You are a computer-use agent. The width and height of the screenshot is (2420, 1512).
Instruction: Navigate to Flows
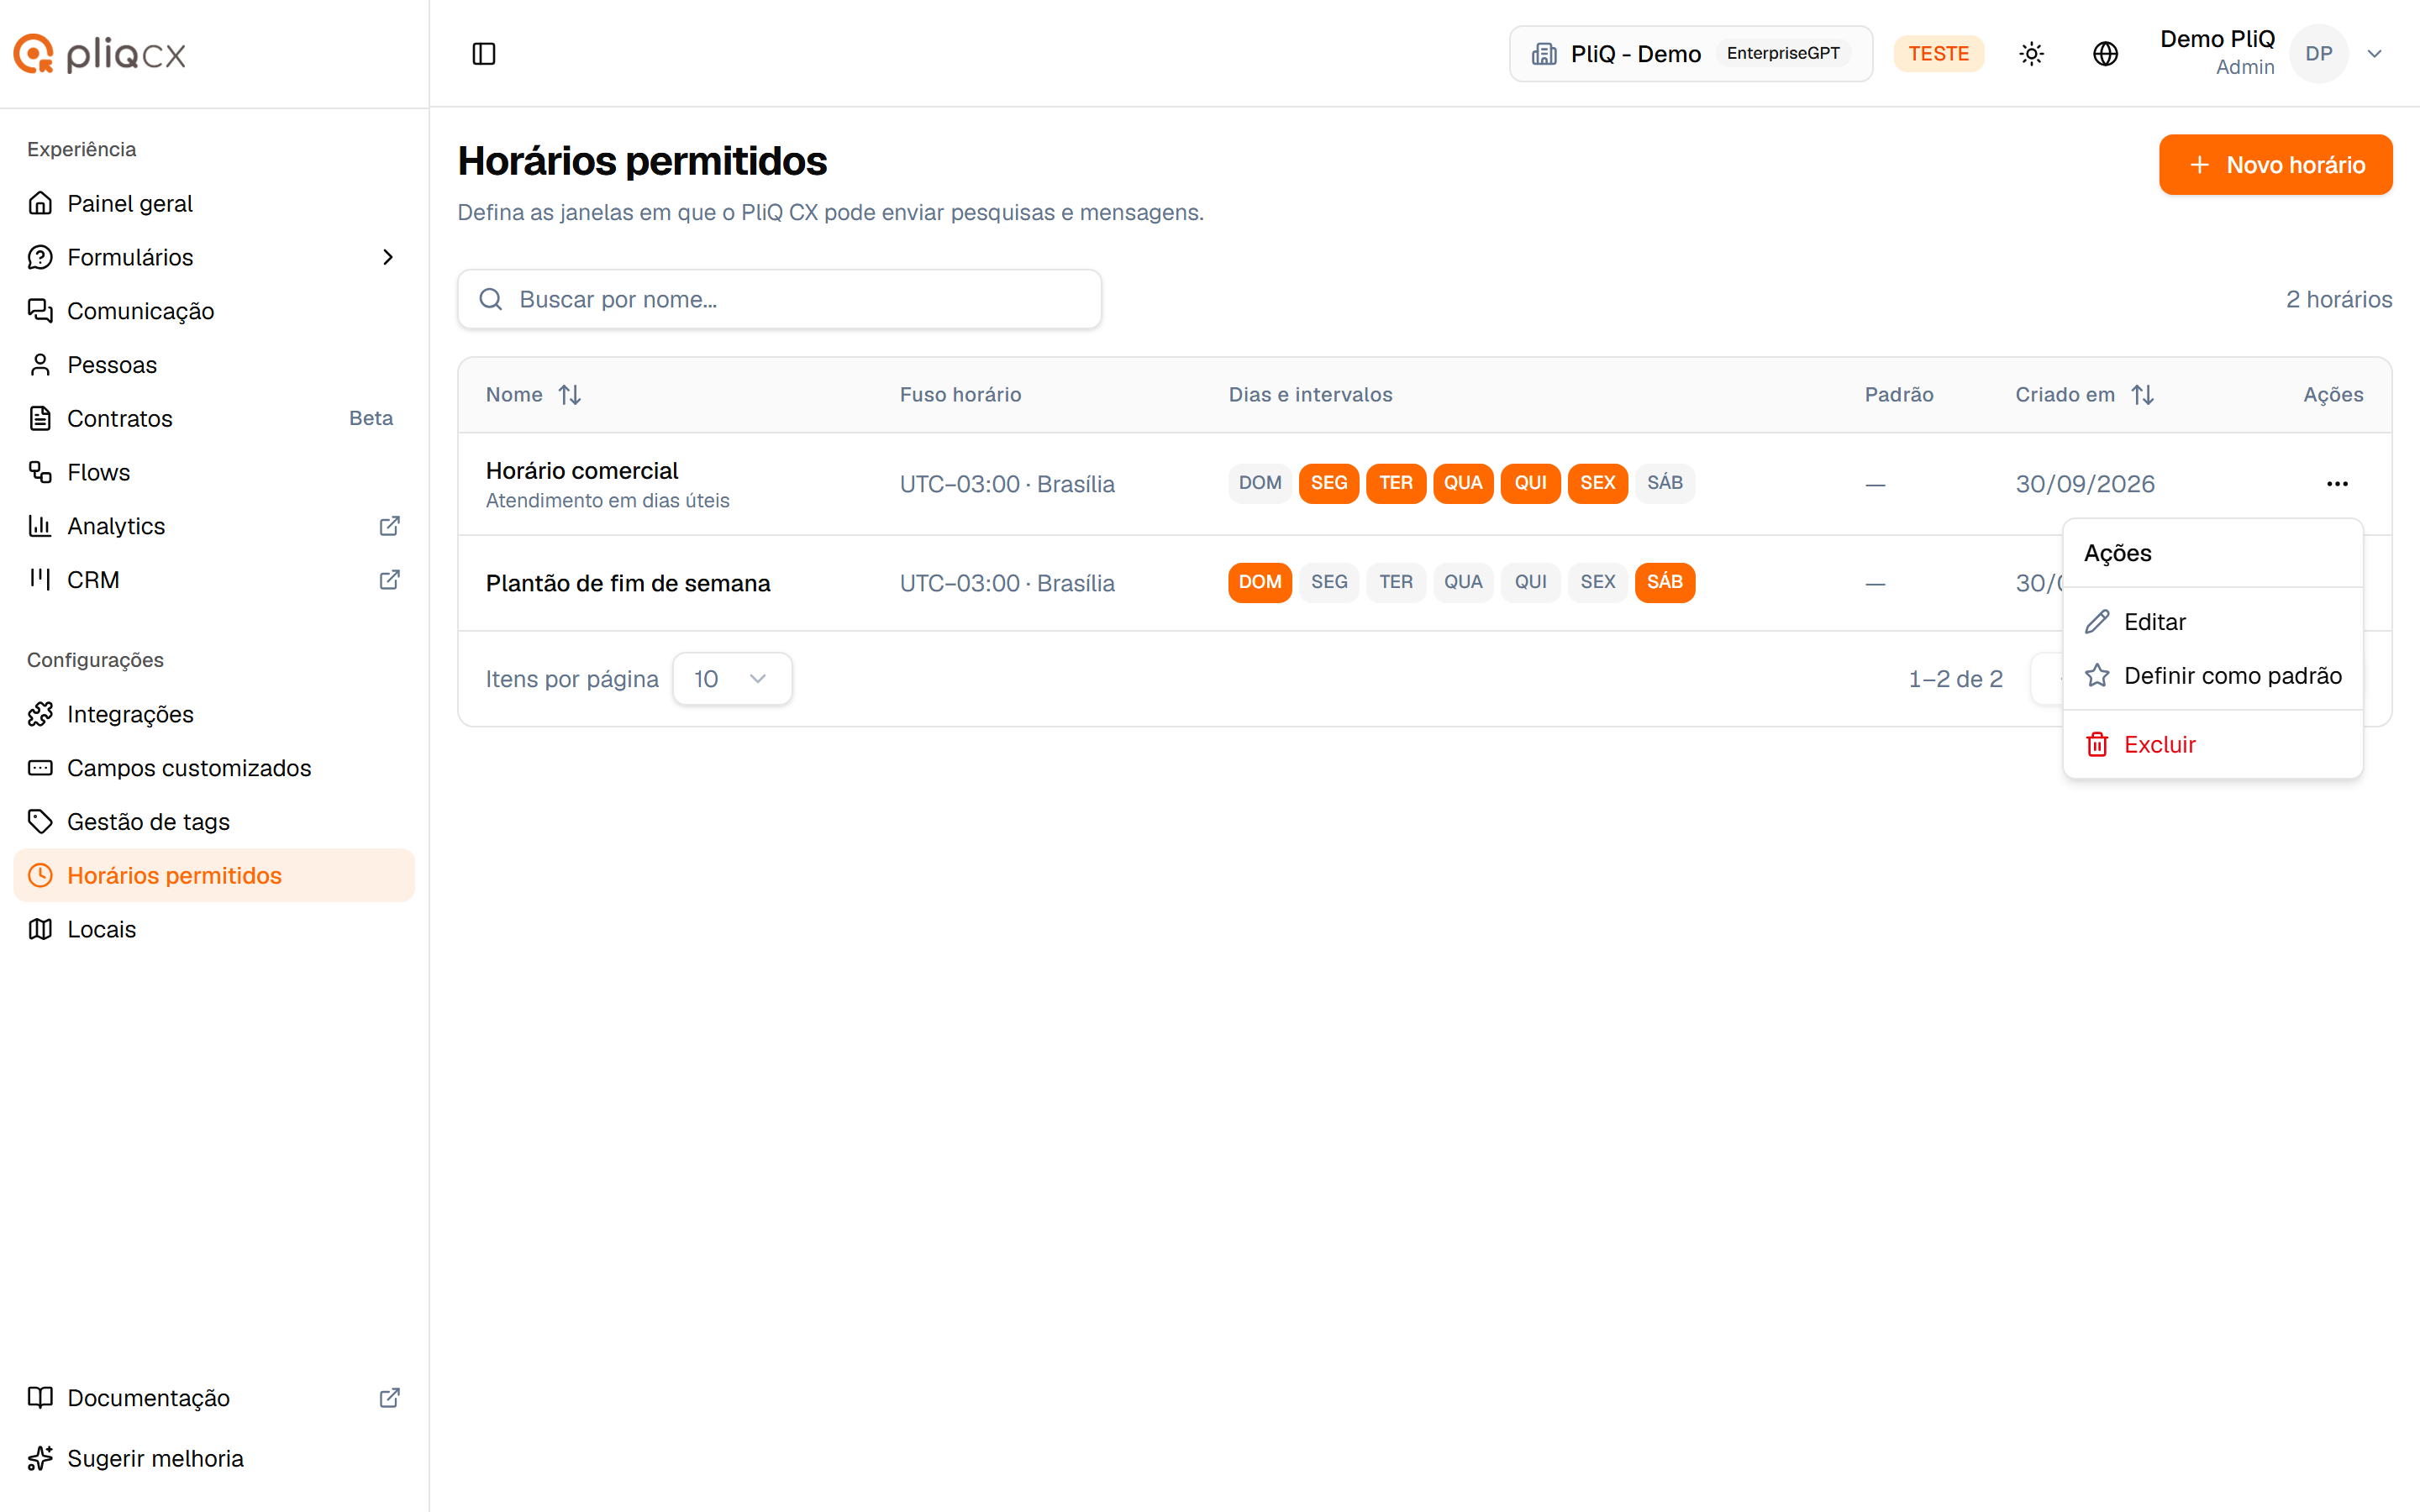coord(214,472)
